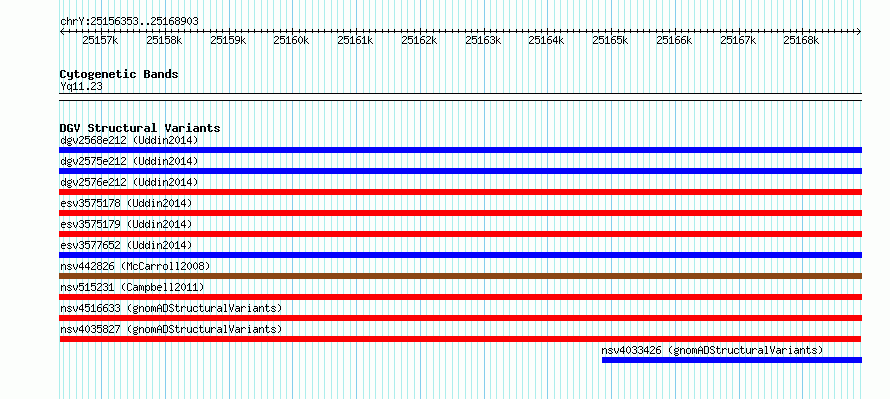Click the esv3575178 (Uddin2014) label
The image size is (890, 399).
pos(126,203)
